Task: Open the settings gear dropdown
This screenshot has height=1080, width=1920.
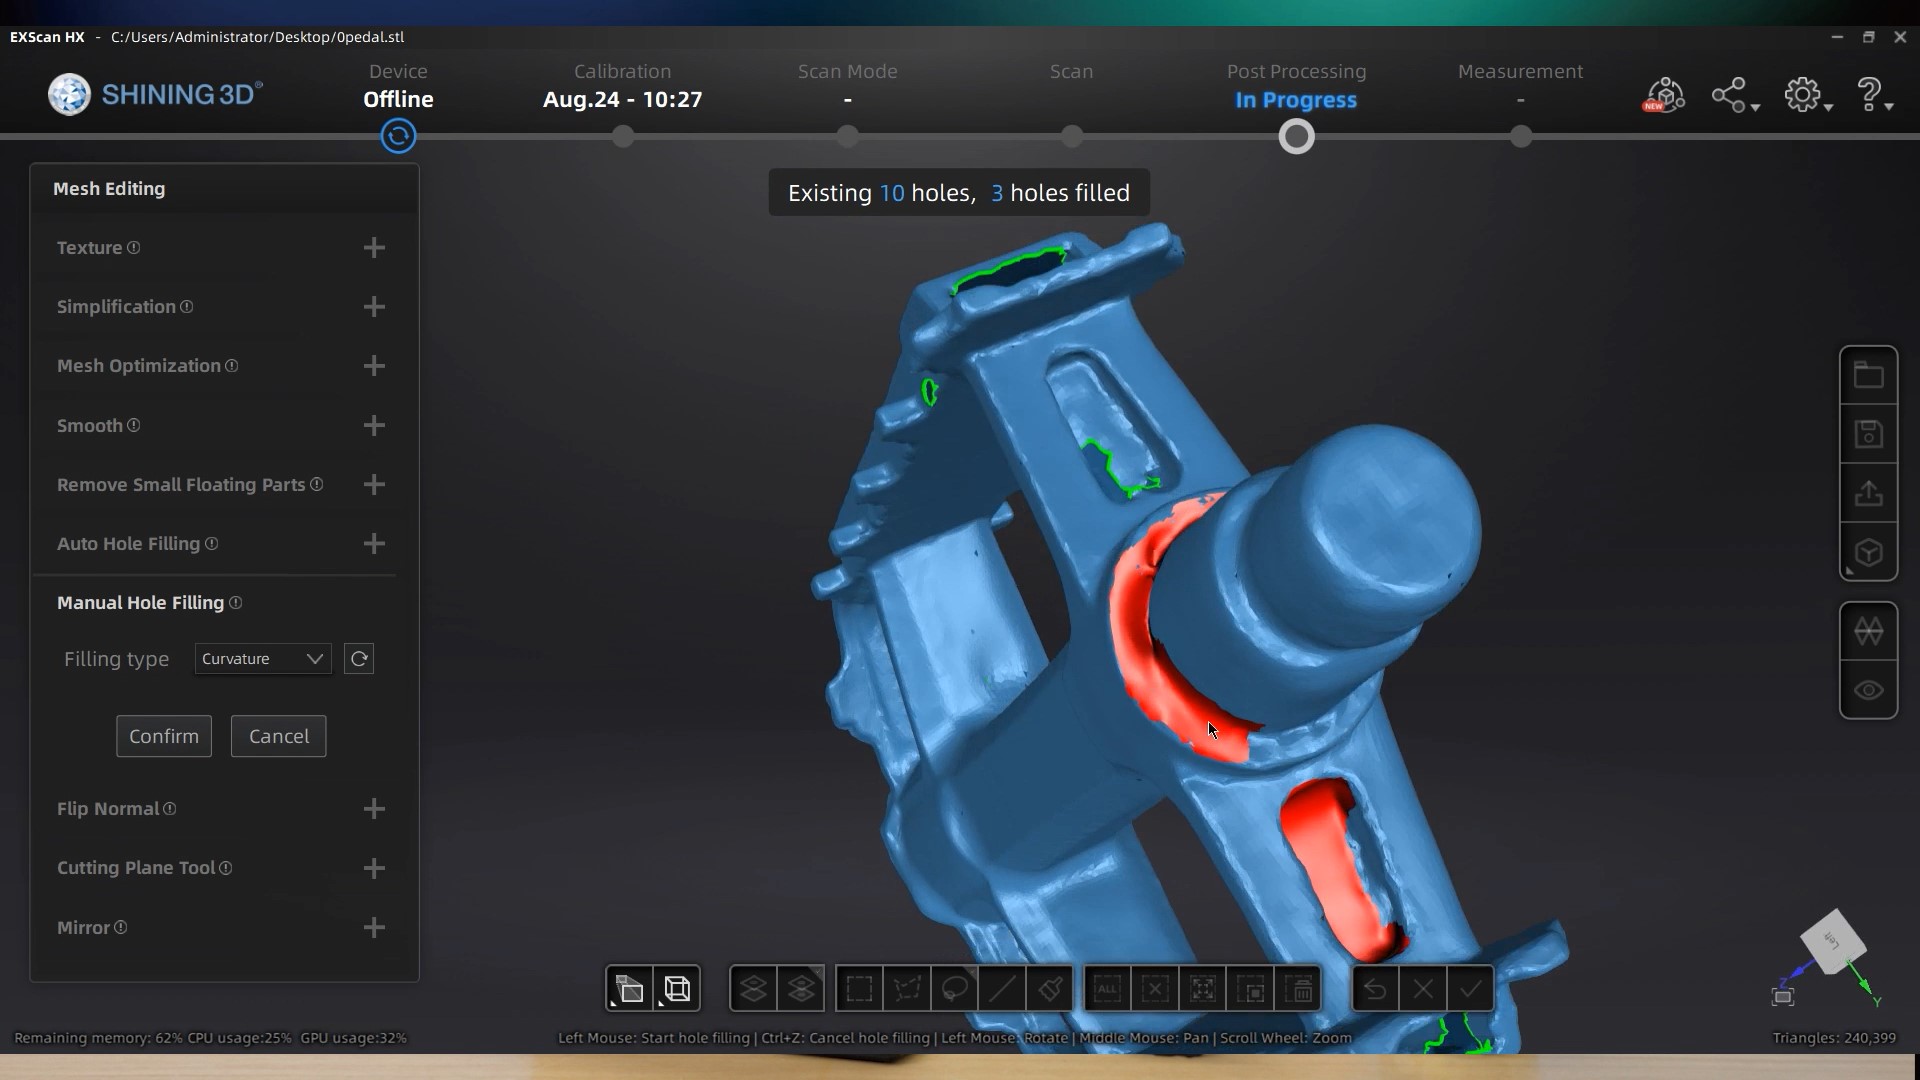Action: [1805, 94]
